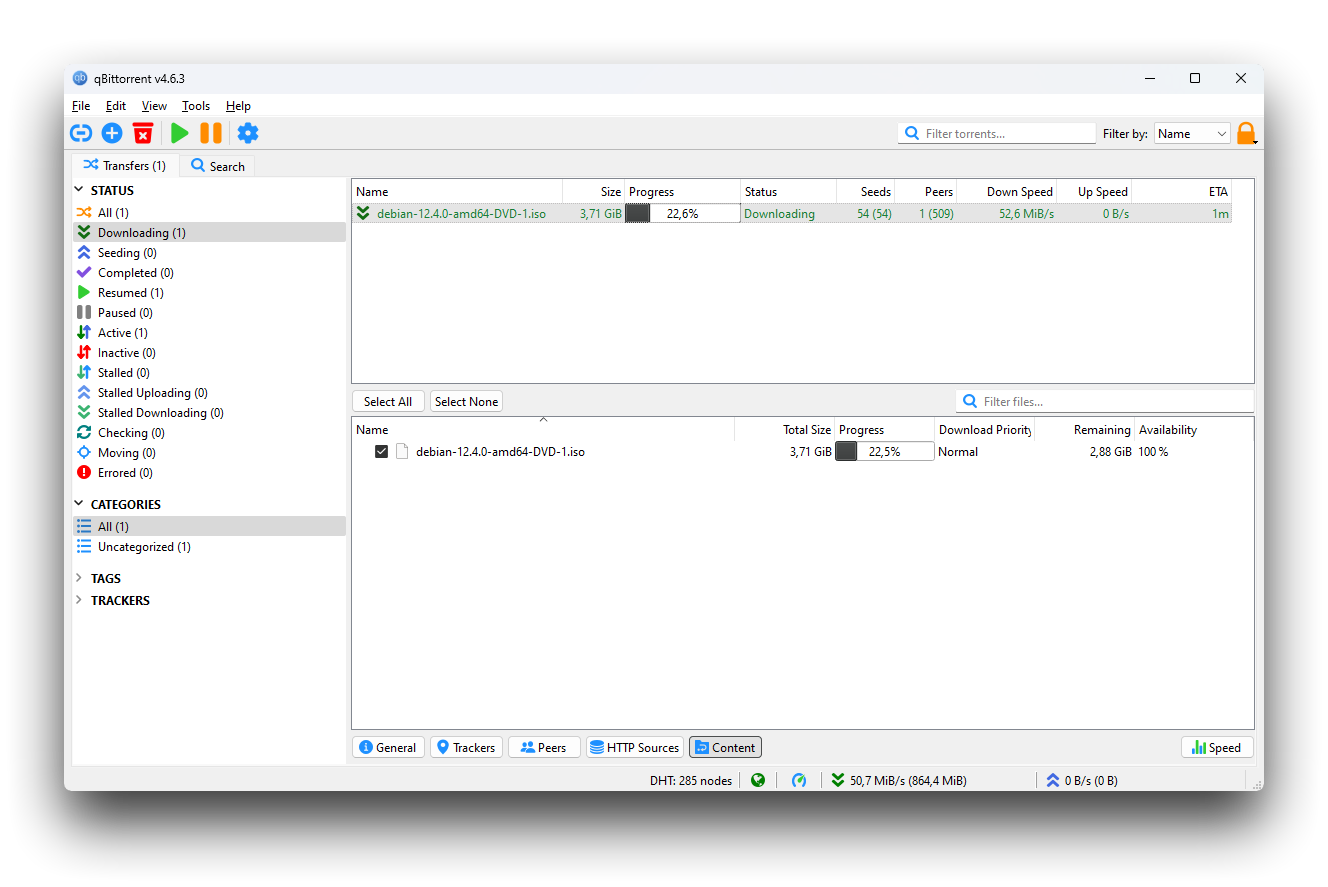Expand the TAGS section
The image size is (1328, 887).
pyautogui.click(x=79, y=578)
